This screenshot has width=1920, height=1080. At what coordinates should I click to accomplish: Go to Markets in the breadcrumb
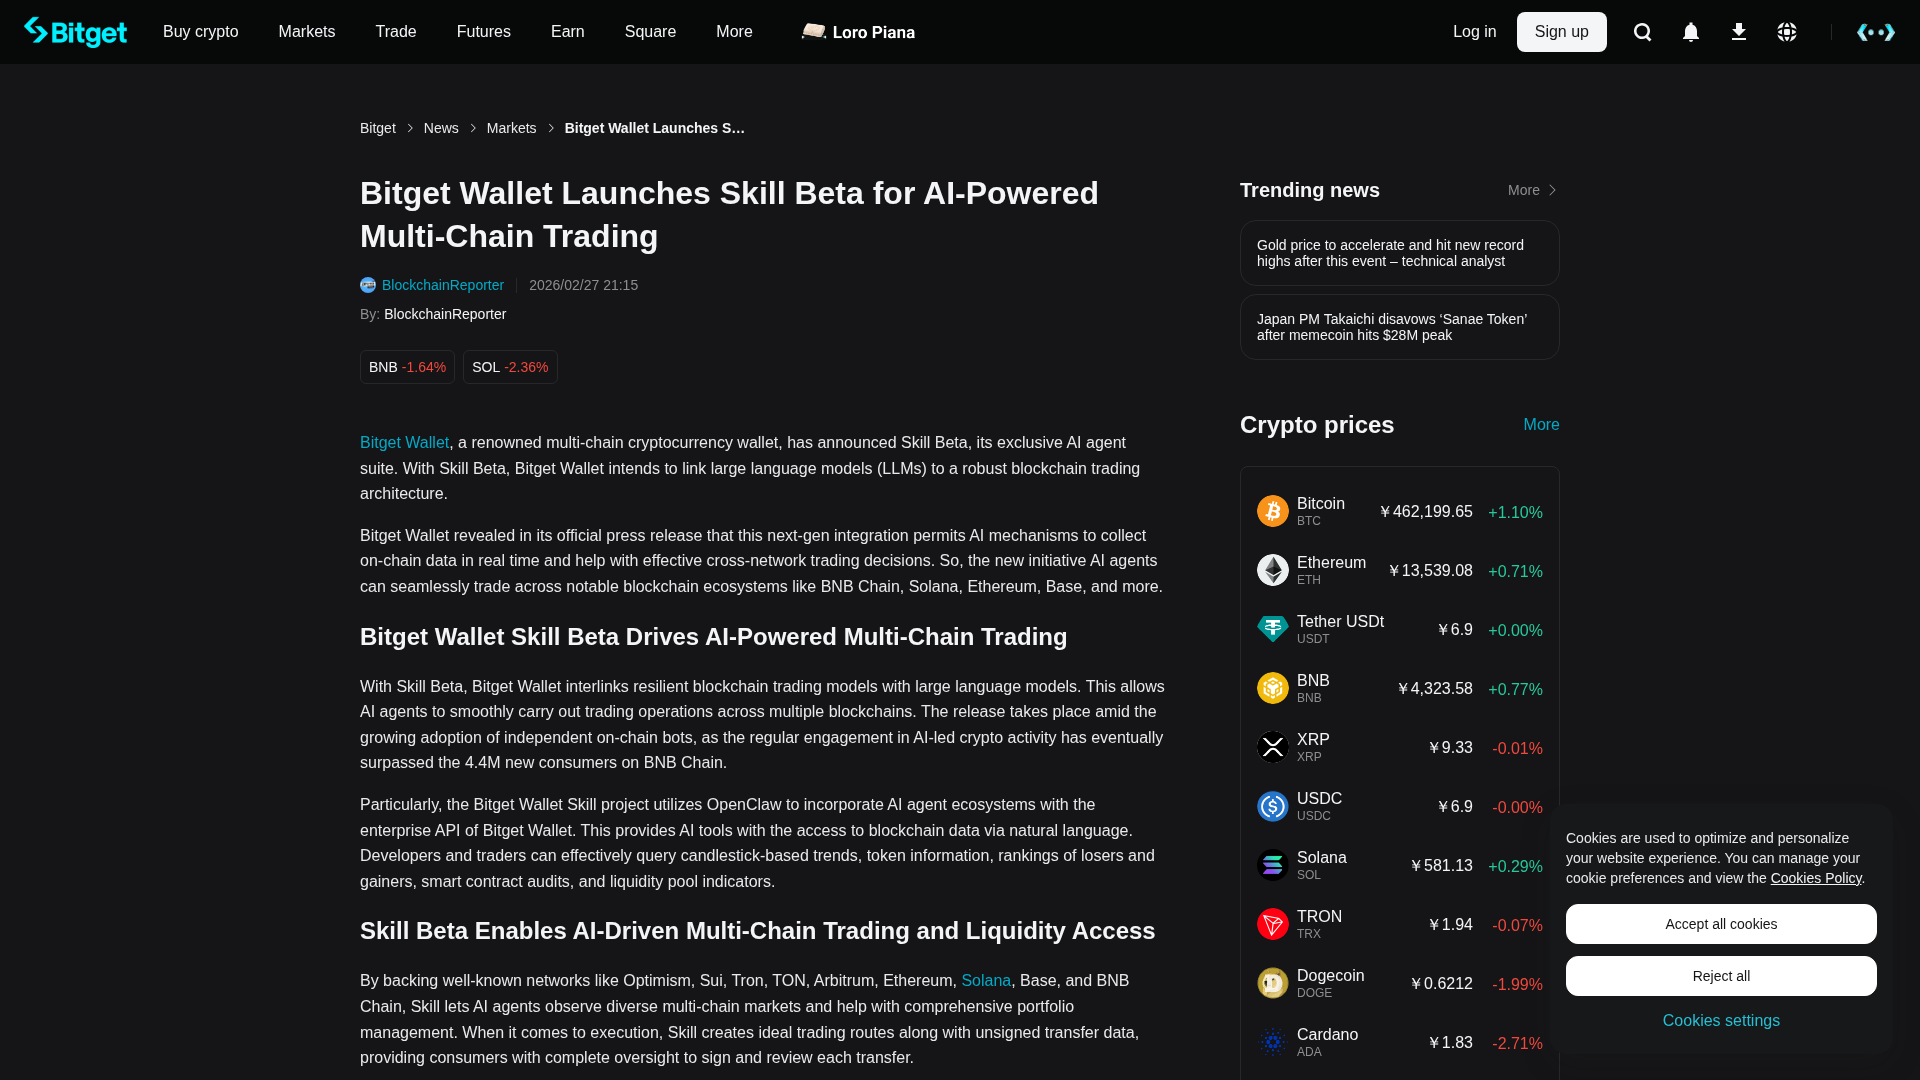click(511, 128)
